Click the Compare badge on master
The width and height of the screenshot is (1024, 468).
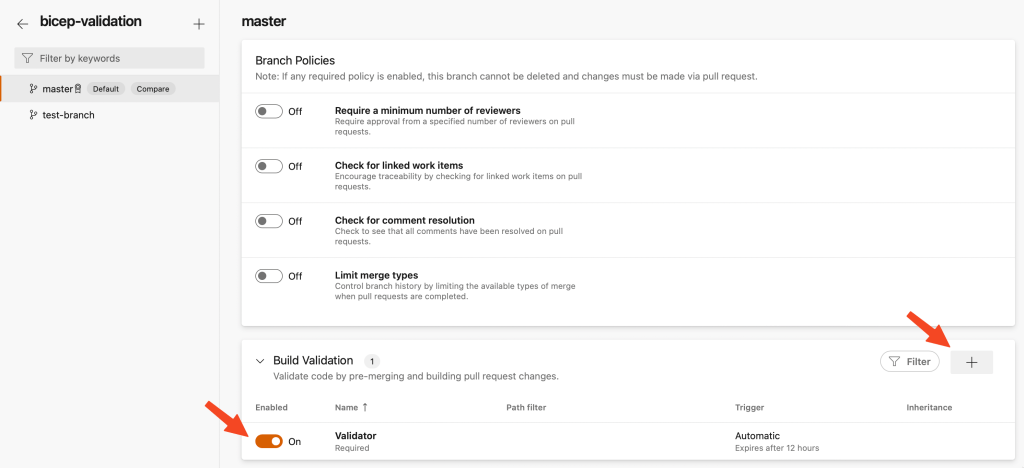[153, 89]
